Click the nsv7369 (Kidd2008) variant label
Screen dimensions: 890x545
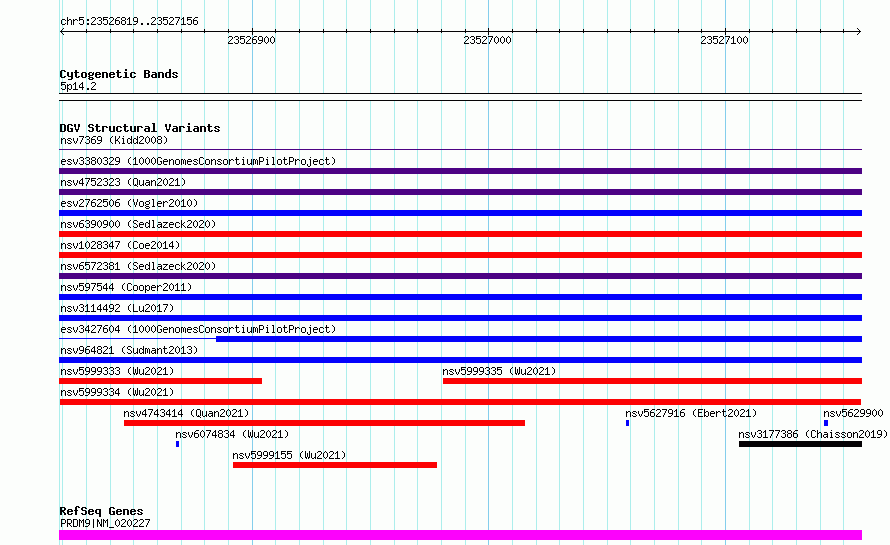114,140
